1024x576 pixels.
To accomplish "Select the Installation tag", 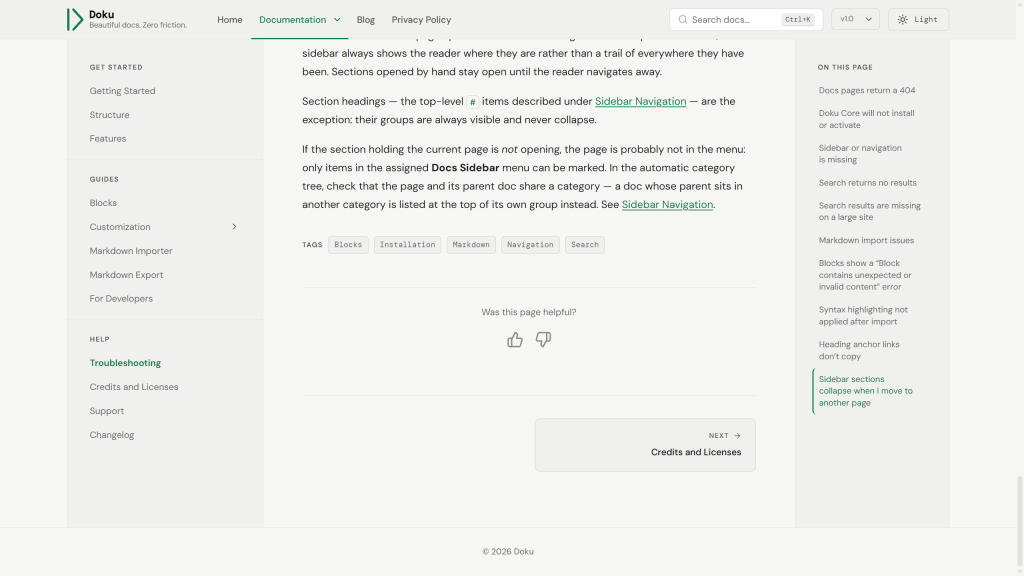I will pyautogui.click(x=408, y=245).
